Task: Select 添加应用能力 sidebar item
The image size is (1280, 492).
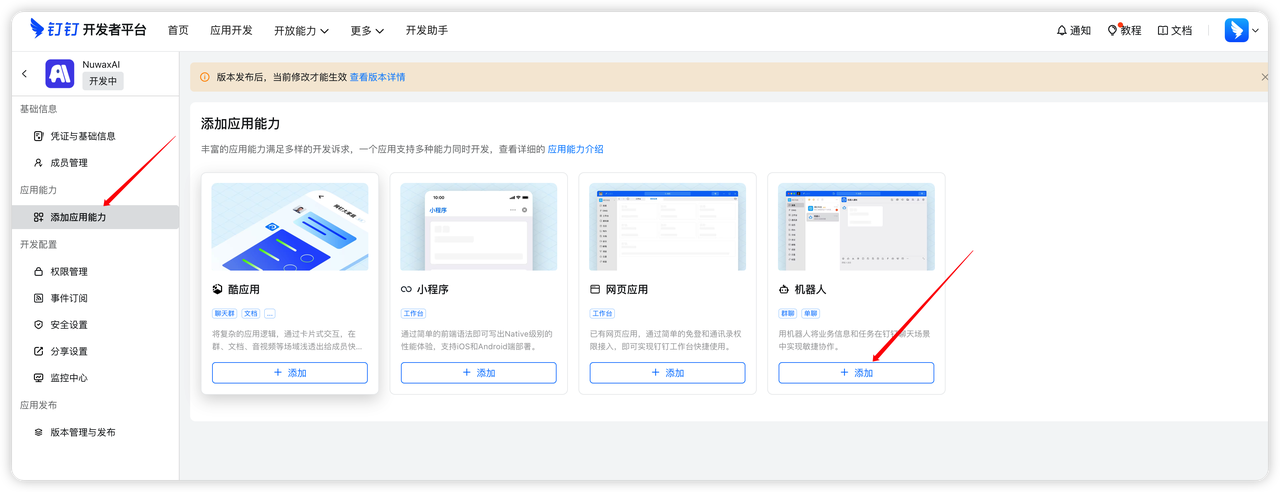Action: click(95, 217)
